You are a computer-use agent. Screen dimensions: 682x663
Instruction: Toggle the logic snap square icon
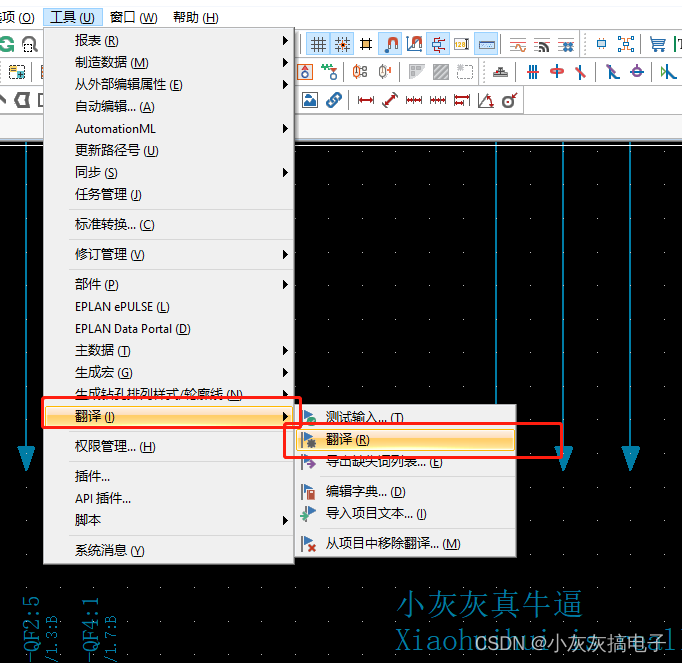(366, 44)
